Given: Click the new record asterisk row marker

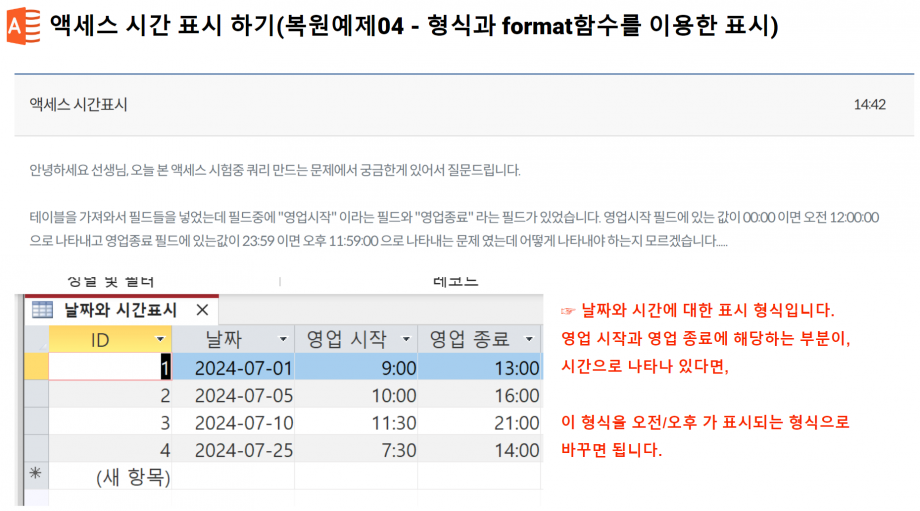Looking at the screenshot, I should [x=35, y=476].
